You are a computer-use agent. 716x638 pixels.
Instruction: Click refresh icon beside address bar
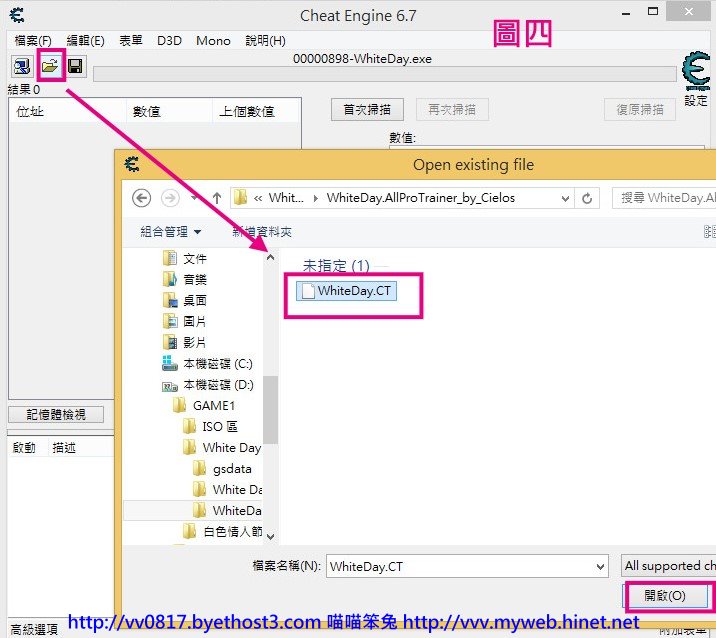(587, 198)
